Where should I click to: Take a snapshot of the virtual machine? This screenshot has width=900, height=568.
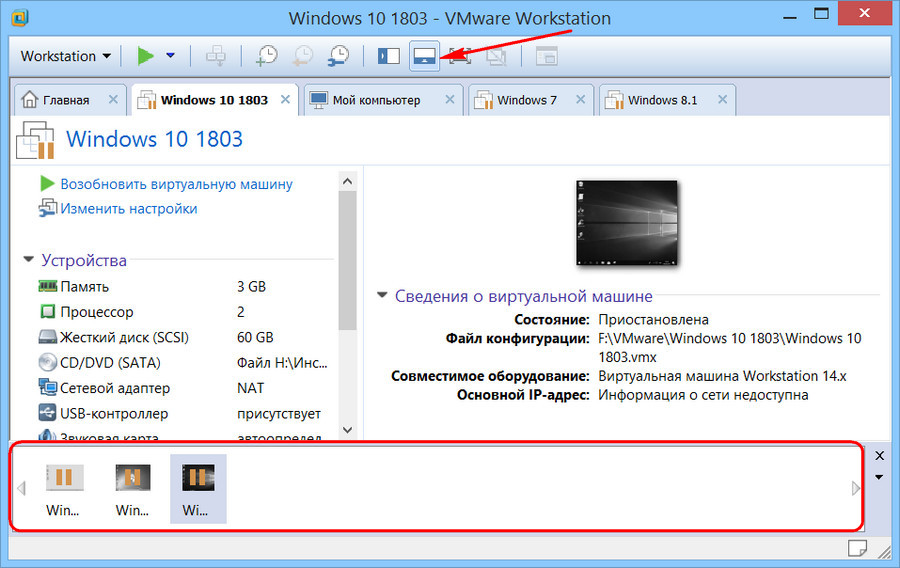pyautogui.click(x=267, y=56)
